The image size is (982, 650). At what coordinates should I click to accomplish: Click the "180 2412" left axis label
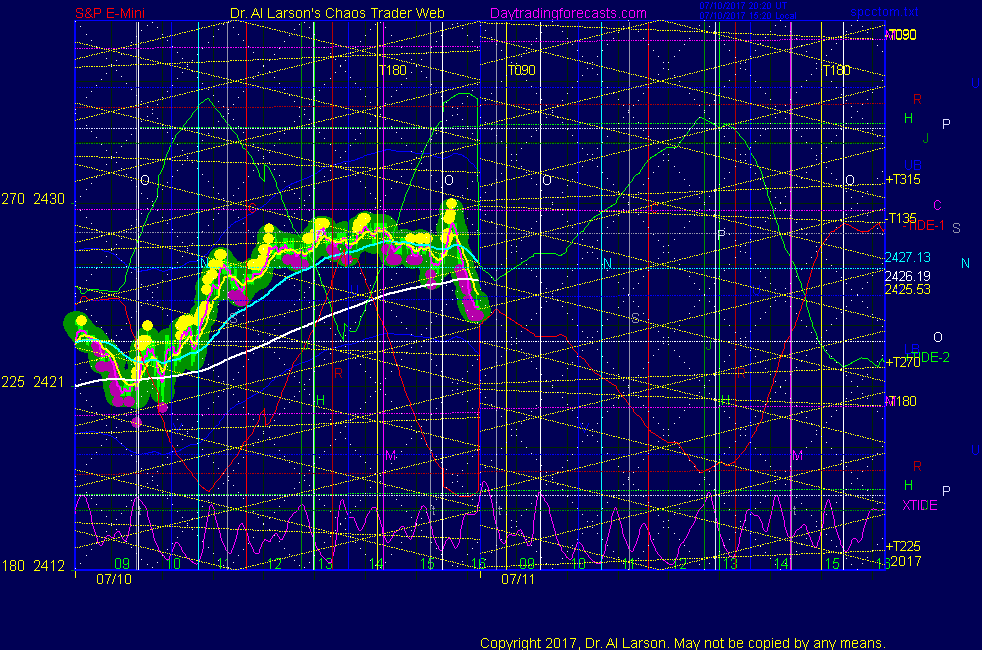coord(33,566)
